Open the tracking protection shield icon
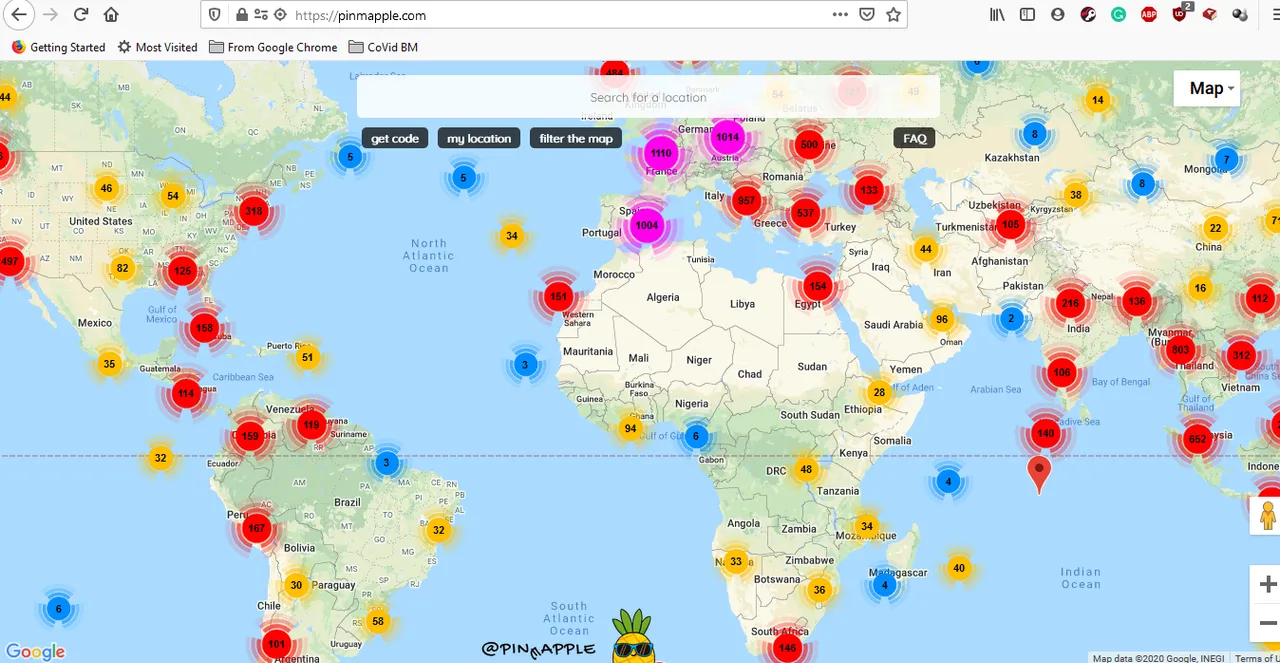 click(x=215, y=15)
